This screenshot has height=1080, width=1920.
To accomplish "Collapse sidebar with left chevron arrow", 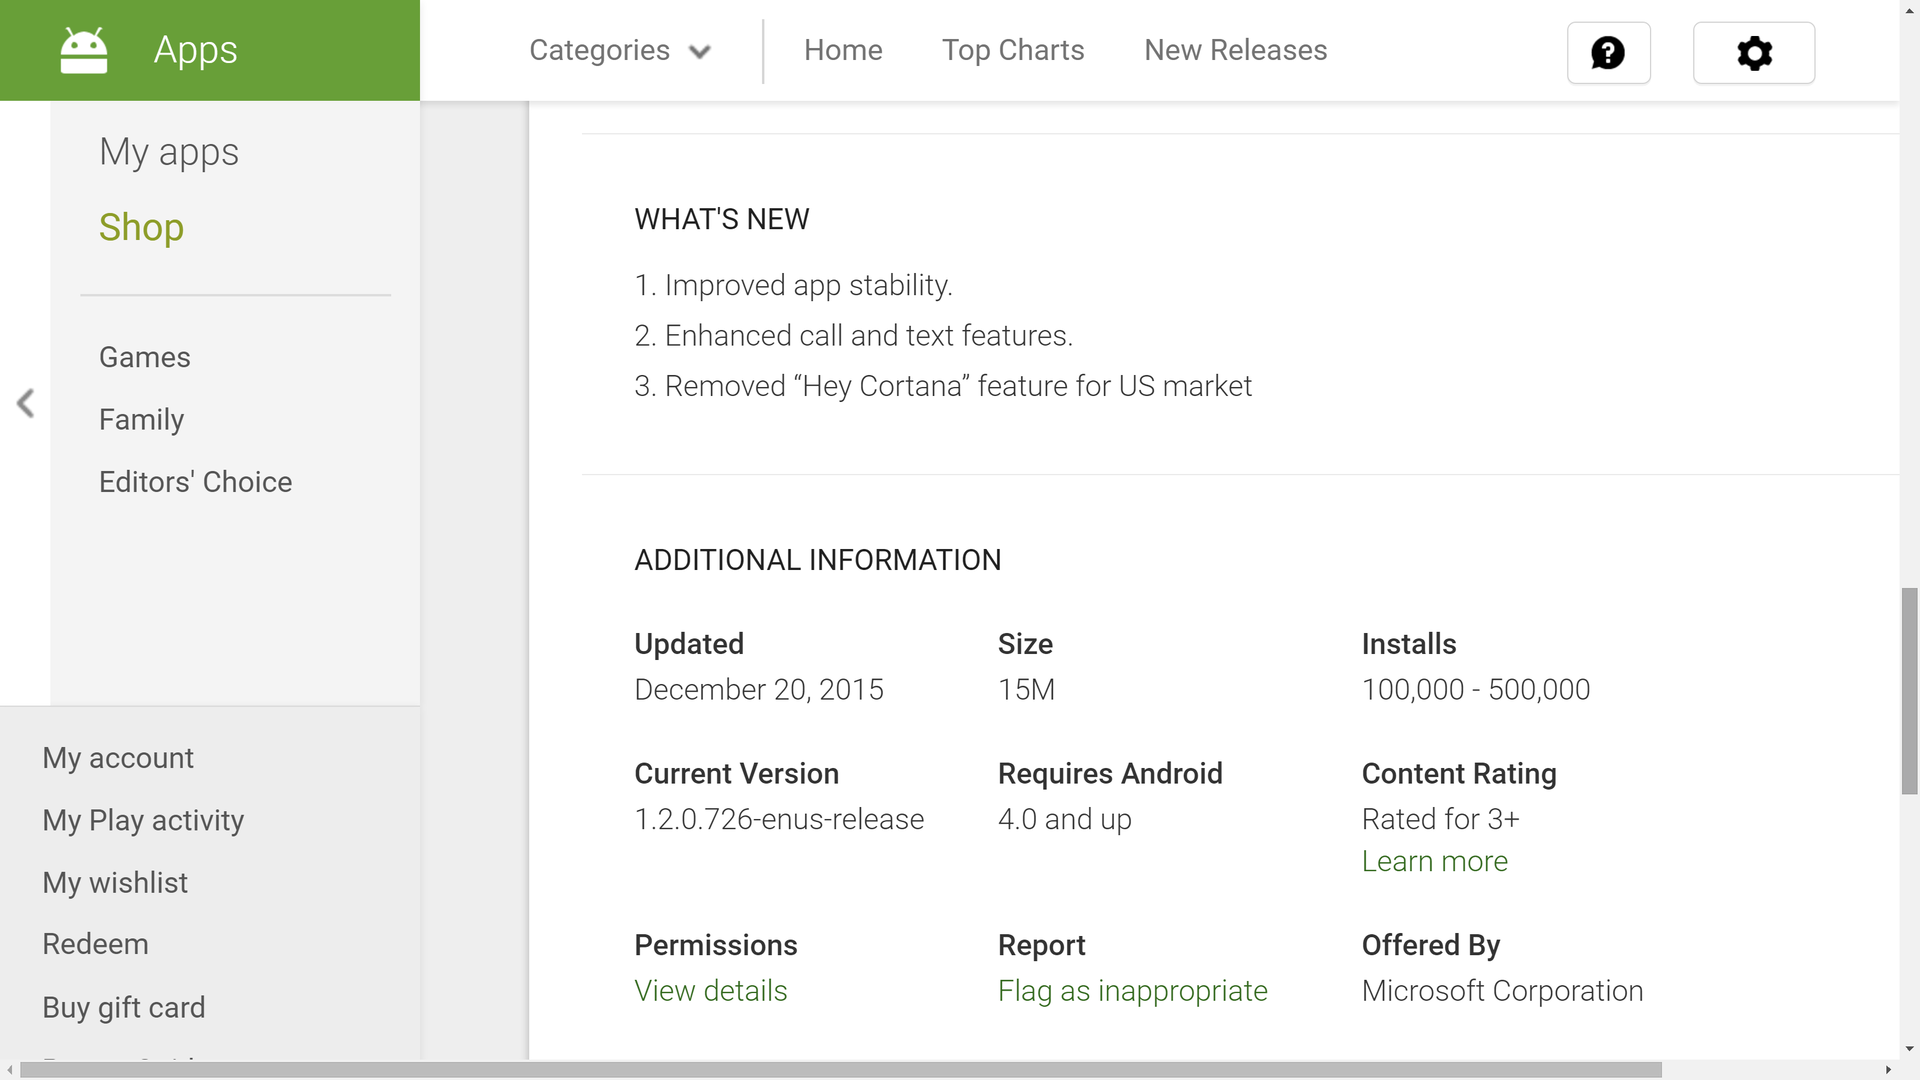I will click(x=26, y=403).
